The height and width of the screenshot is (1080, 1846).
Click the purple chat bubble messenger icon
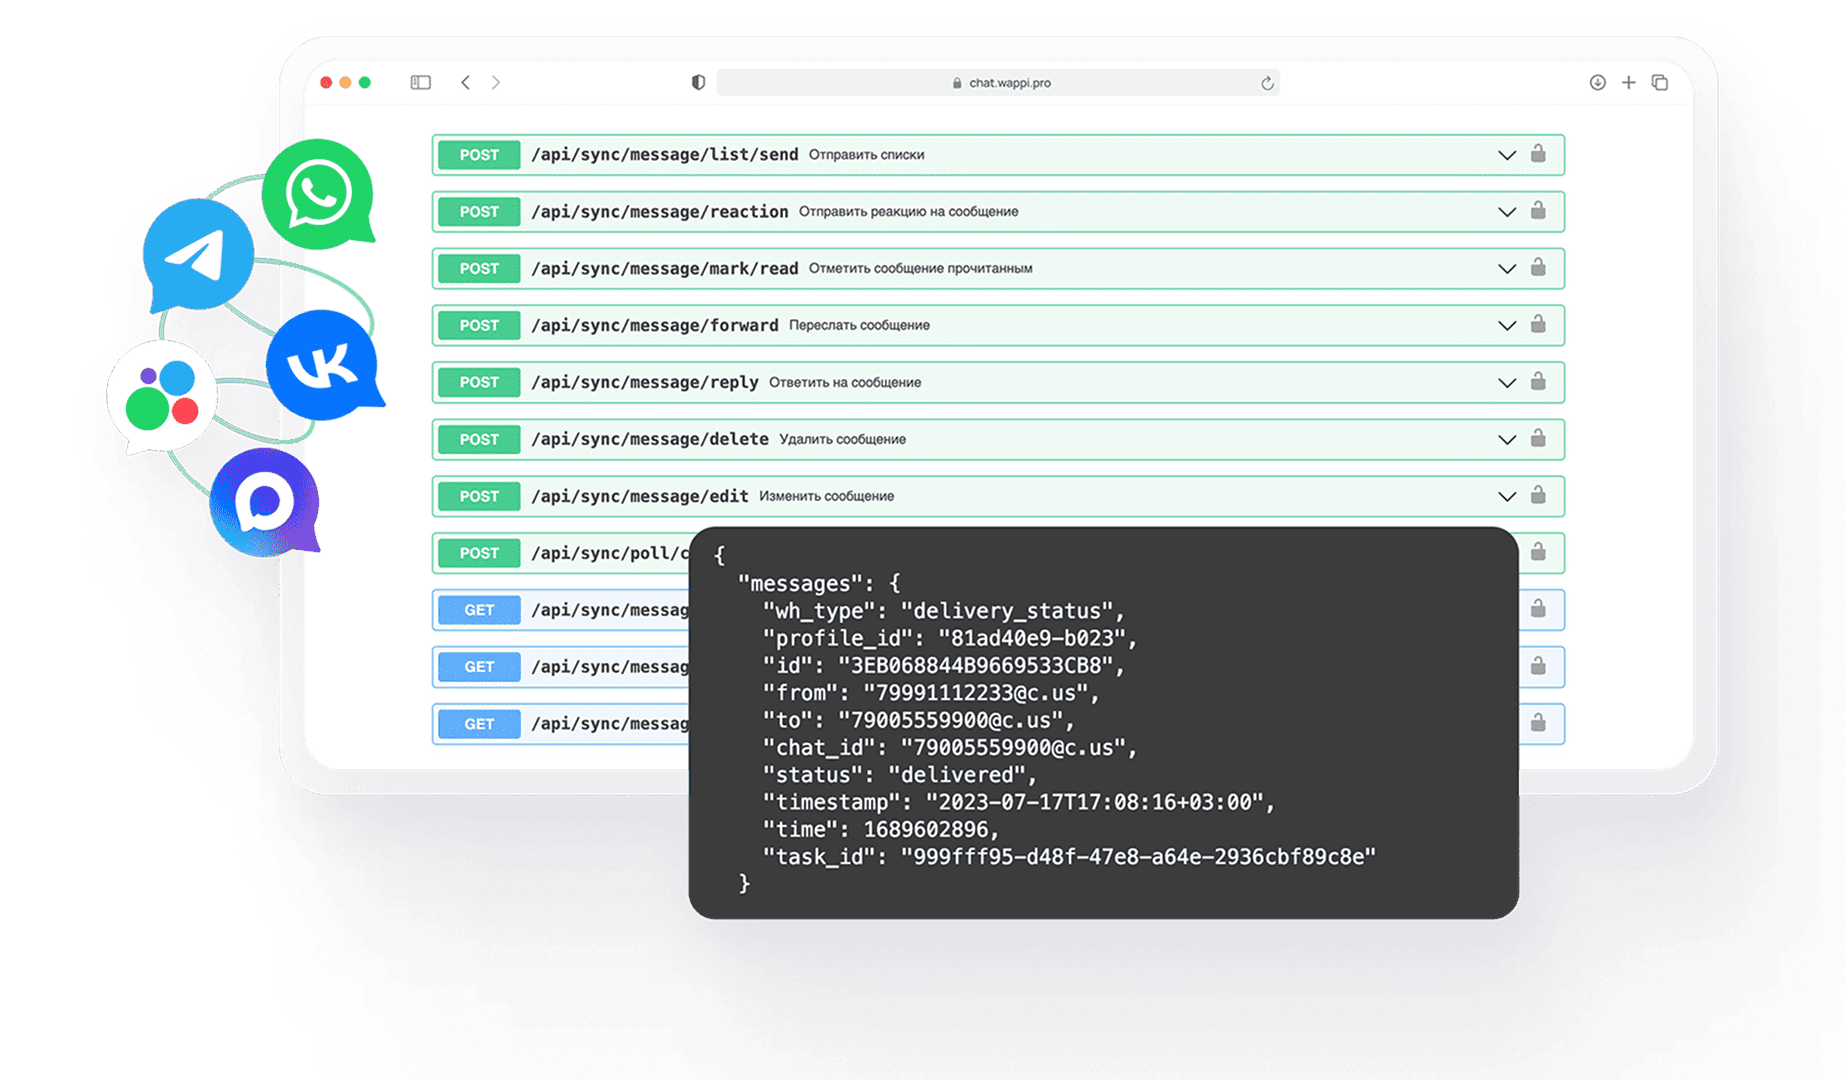point(264,501)
